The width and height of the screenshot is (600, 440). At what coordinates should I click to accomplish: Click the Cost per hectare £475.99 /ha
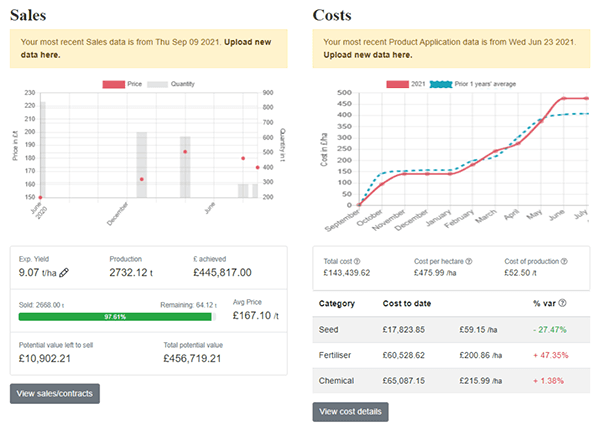click(x=435, y=273)
